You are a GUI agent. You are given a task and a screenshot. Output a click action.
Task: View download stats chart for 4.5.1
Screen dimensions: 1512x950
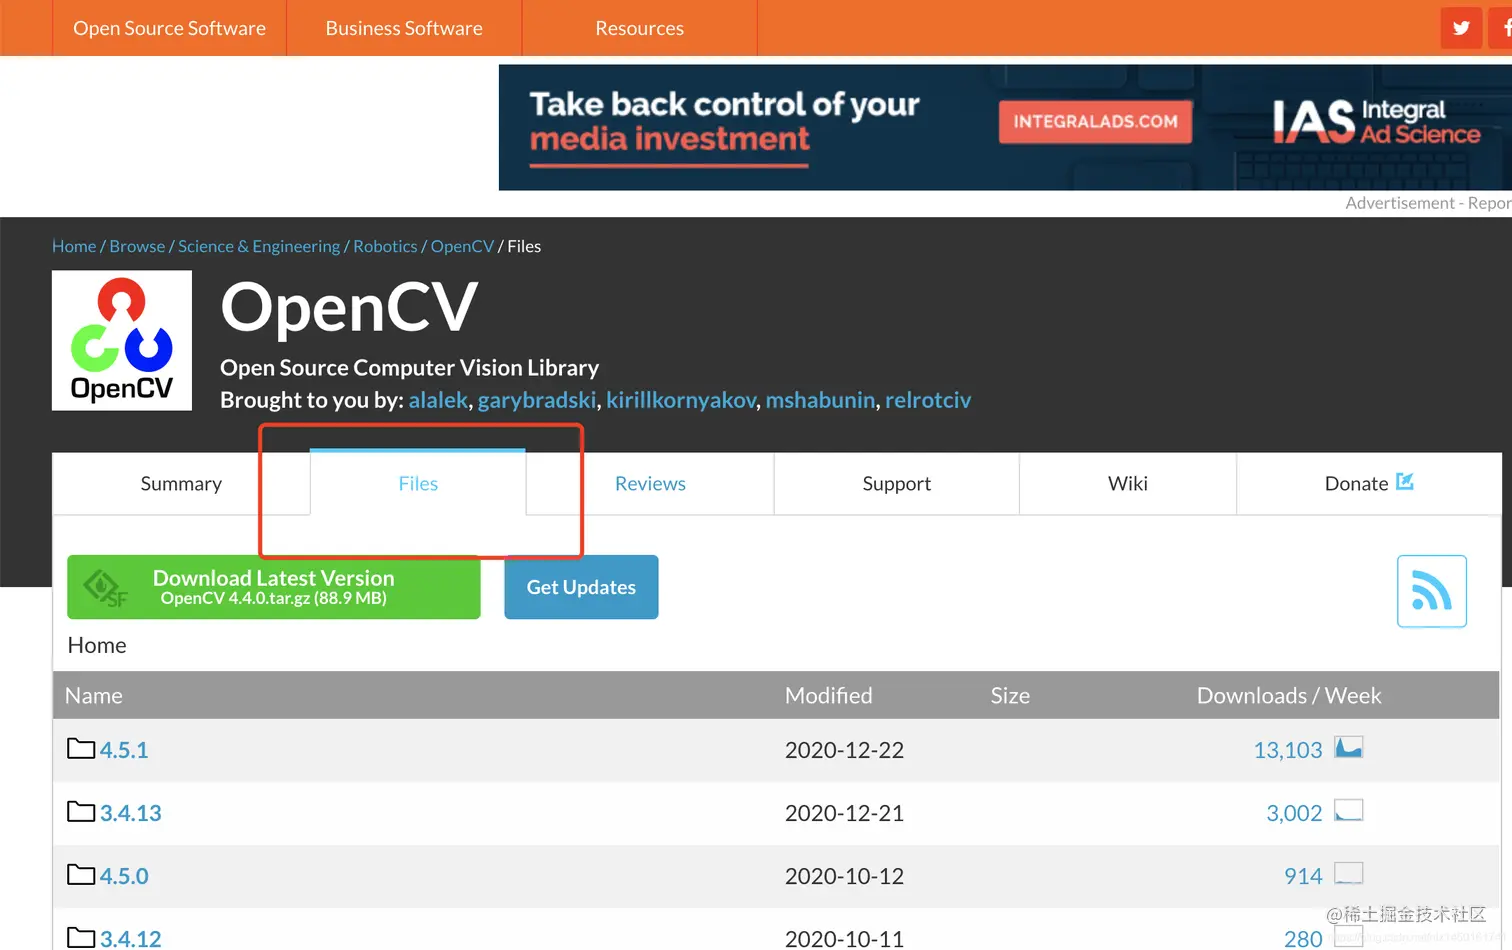[x=1349, y=748]
